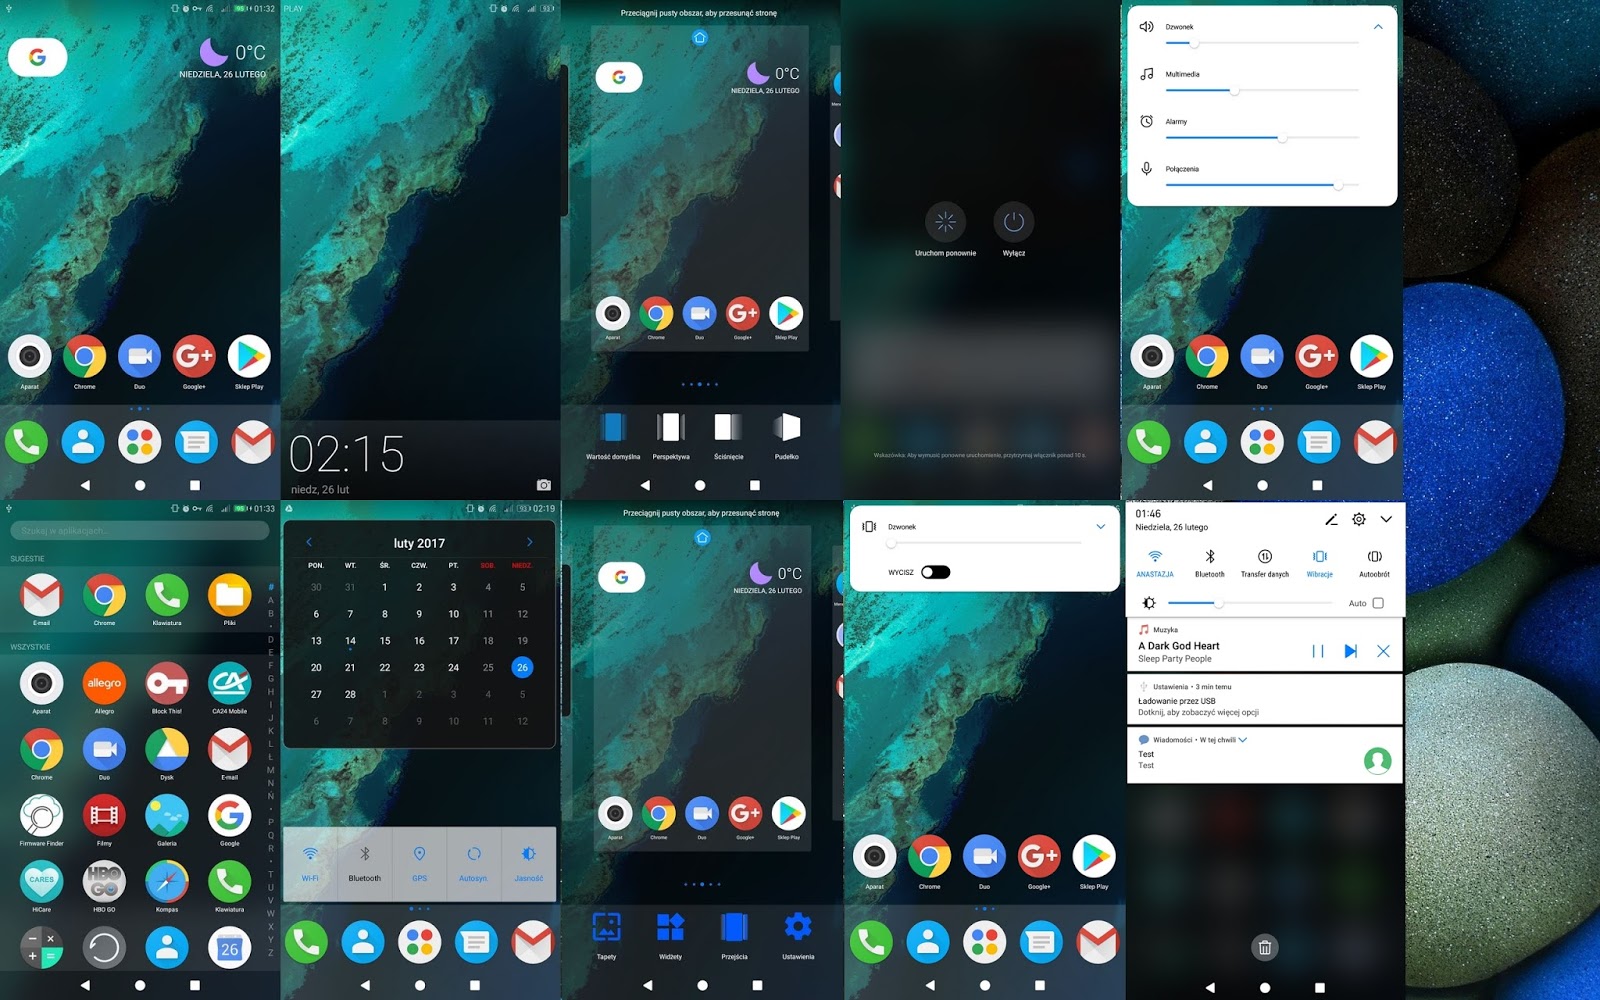Viewport: 1600px width, 1000px height.
Task: Clear all notifications with the trash icon
Action: click(1264, 947)
